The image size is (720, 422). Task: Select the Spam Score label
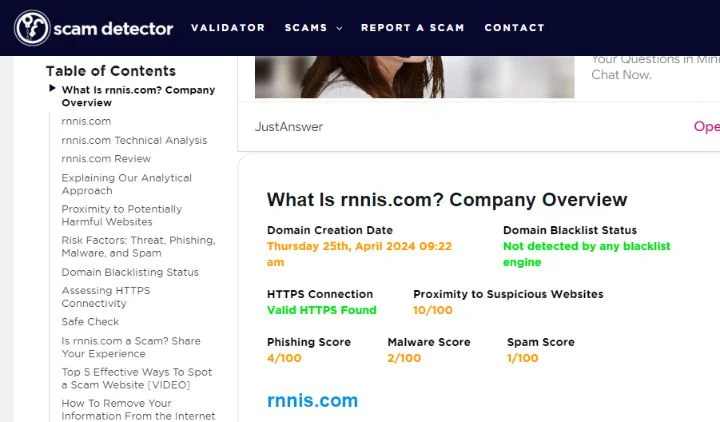(x=541, y=342)
